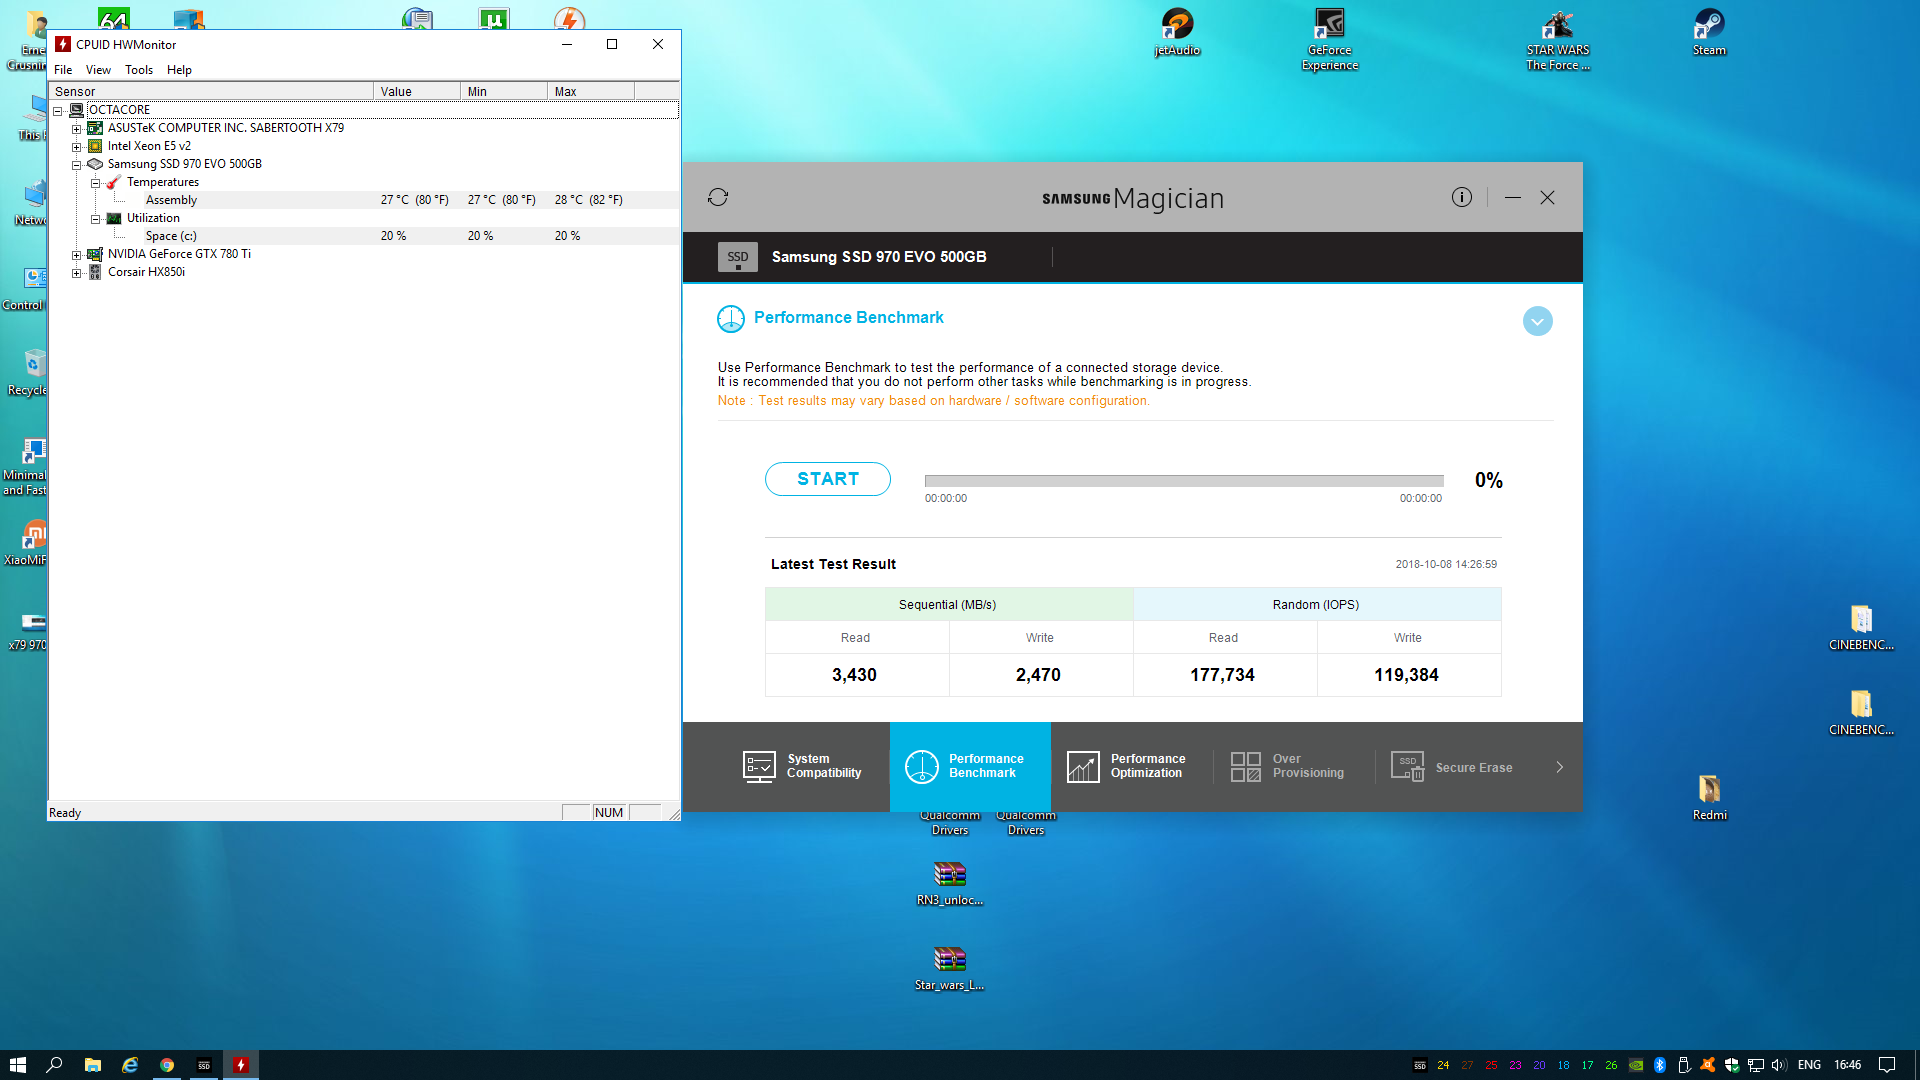The height and width of the screenshot is (1080, 1920).
Task: Collapse the OCTACORE tree node
Action: [58, 111]
